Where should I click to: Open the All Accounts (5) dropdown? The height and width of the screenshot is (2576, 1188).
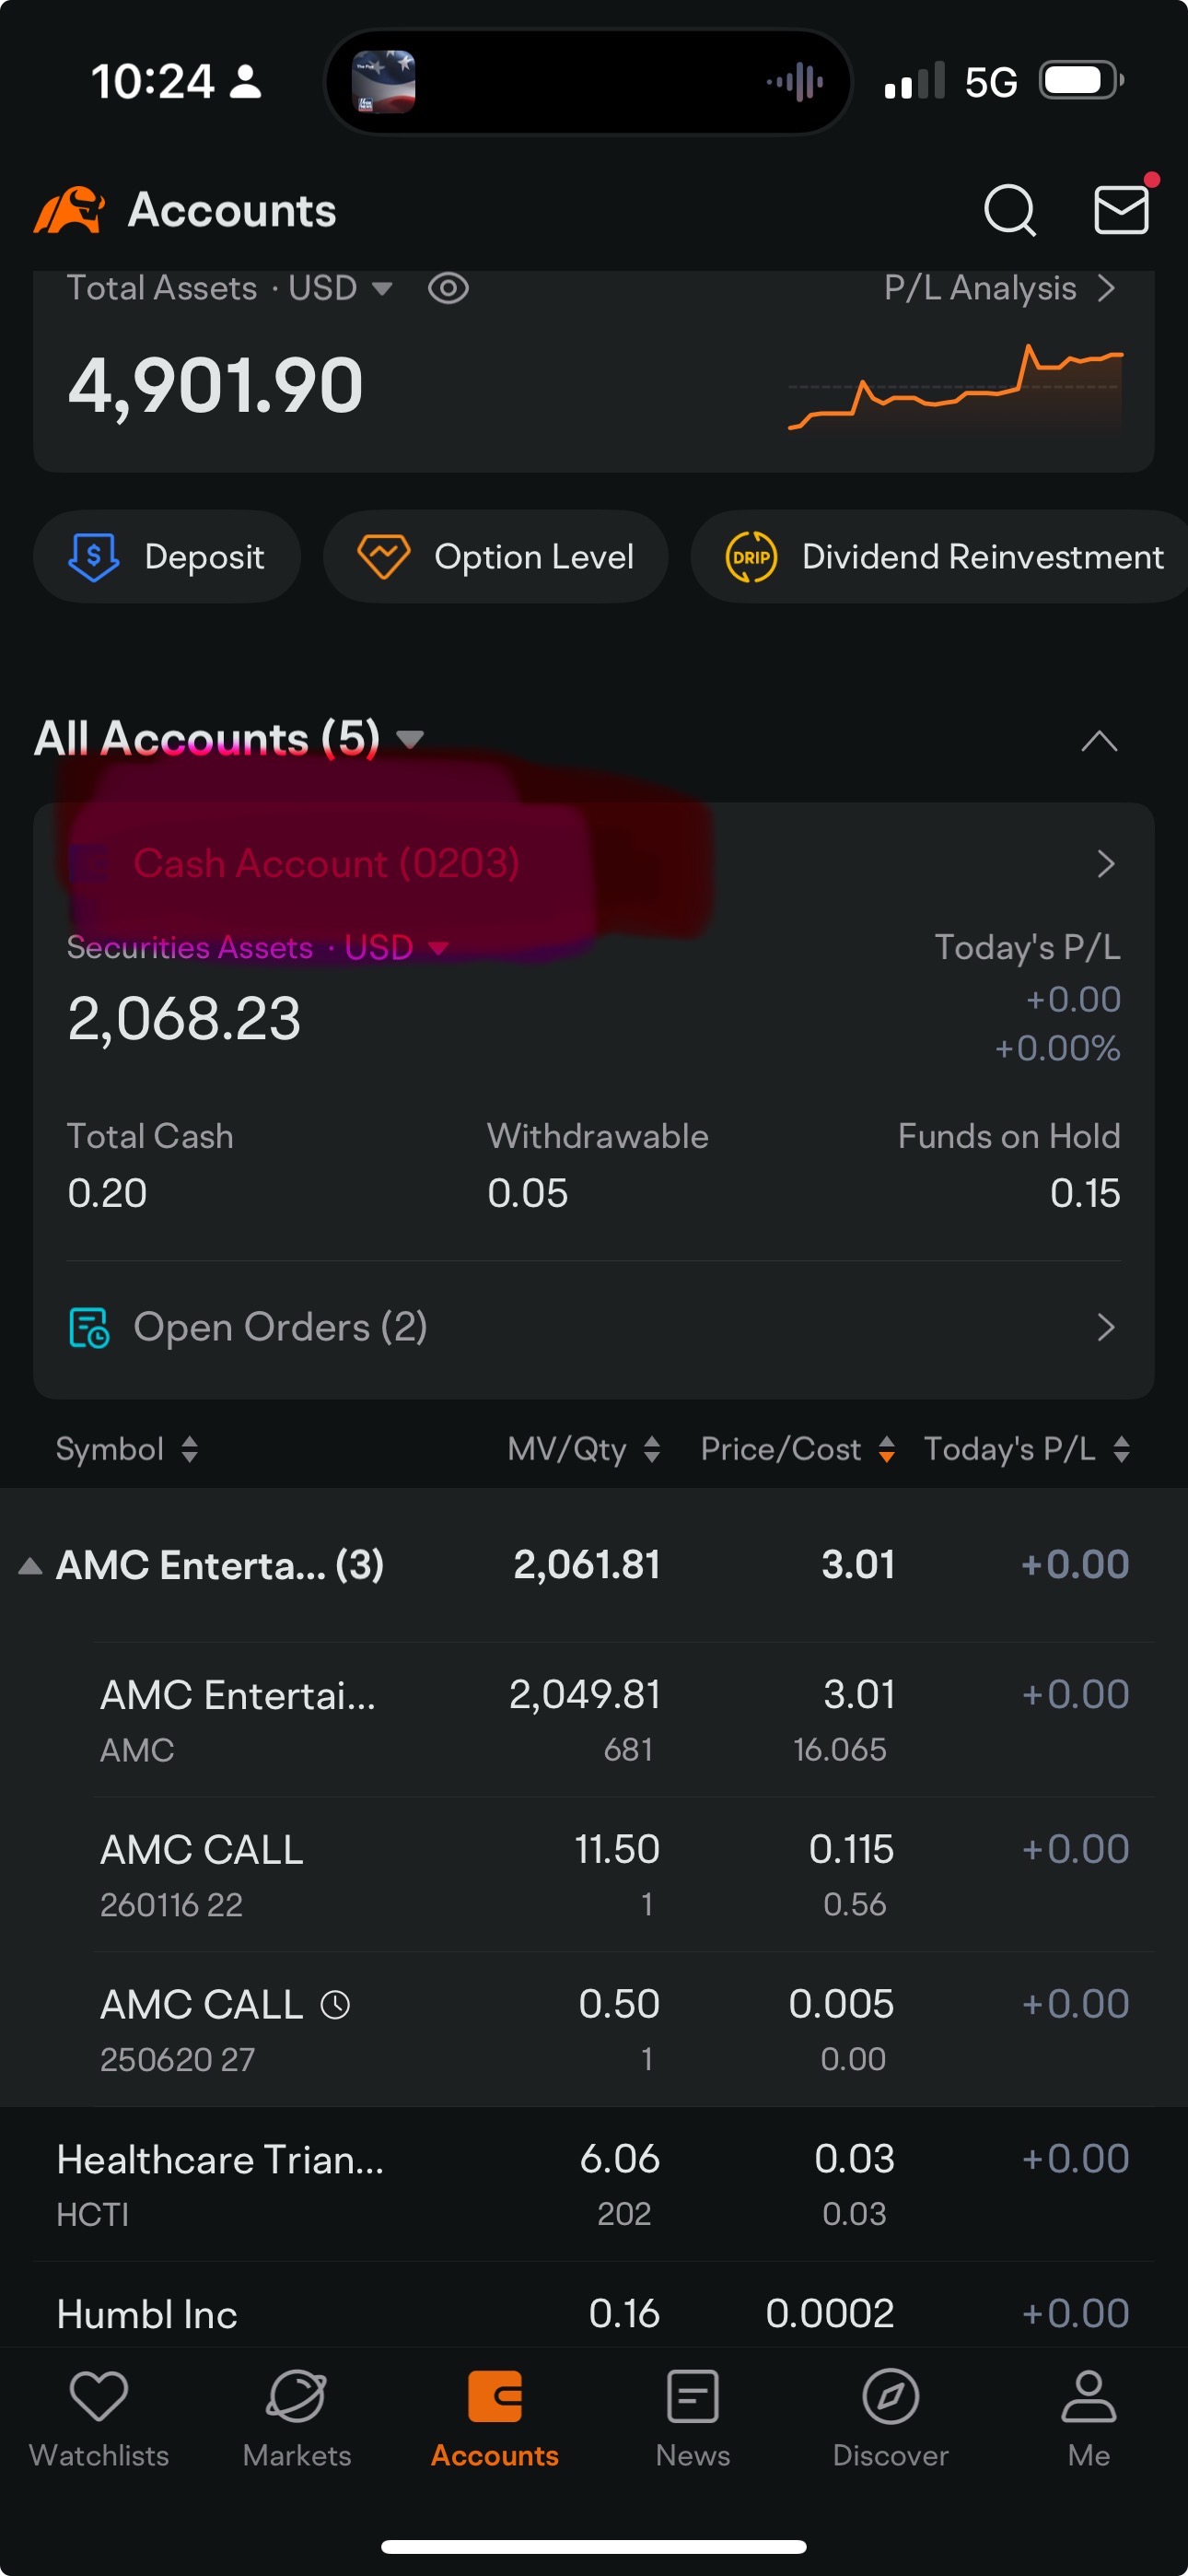(229, 739)
